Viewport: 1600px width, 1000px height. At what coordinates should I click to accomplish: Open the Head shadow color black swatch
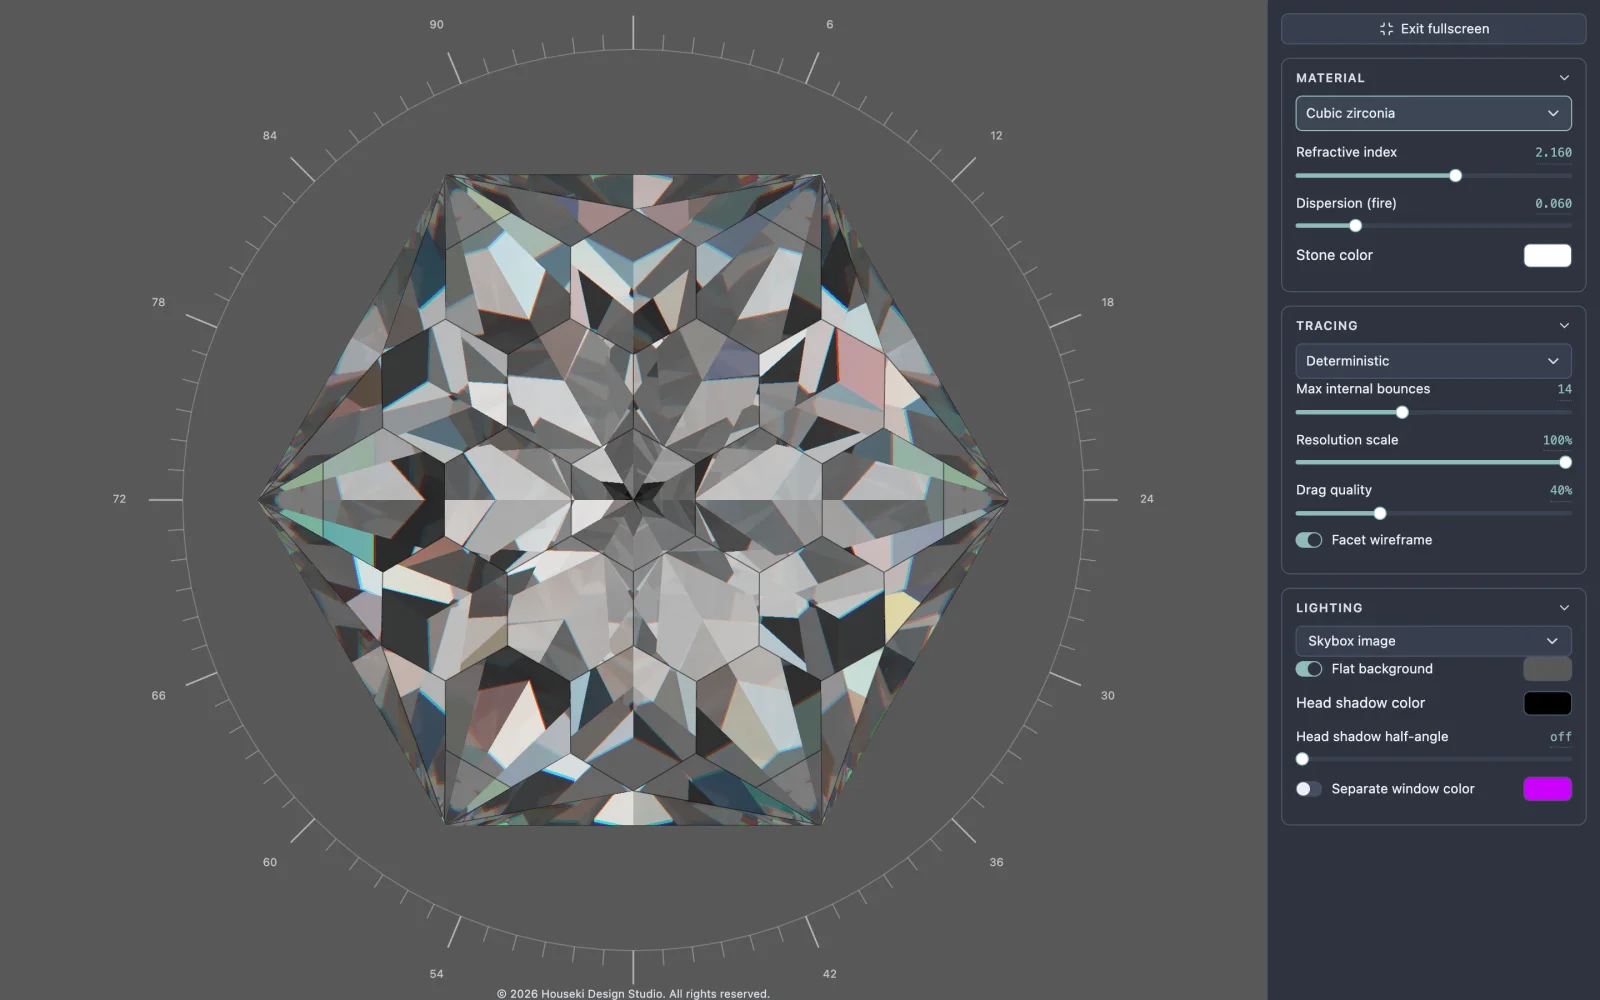coord(1547,703)
